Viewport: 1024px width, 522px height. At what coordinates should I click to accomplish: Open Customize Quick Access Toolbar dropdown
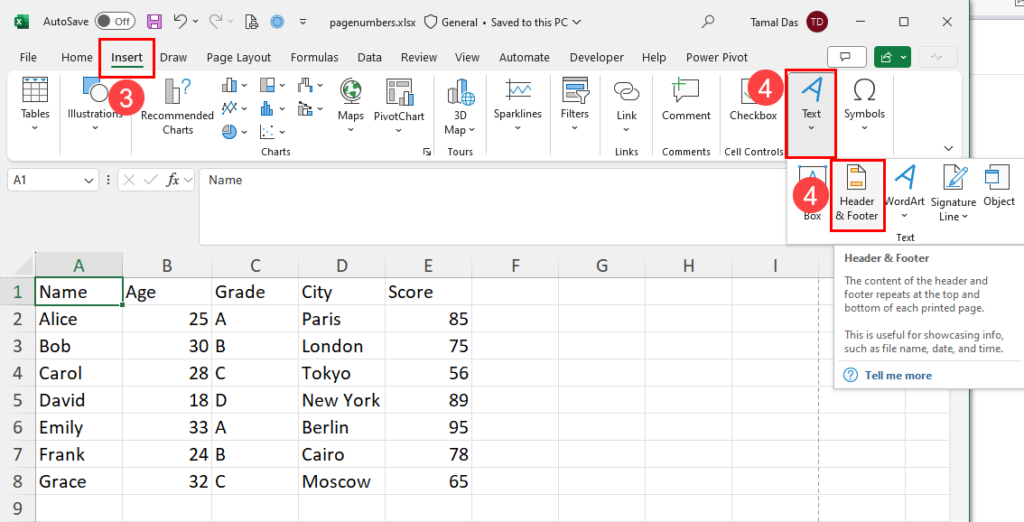pyautogui.click(x=303, y=22)
